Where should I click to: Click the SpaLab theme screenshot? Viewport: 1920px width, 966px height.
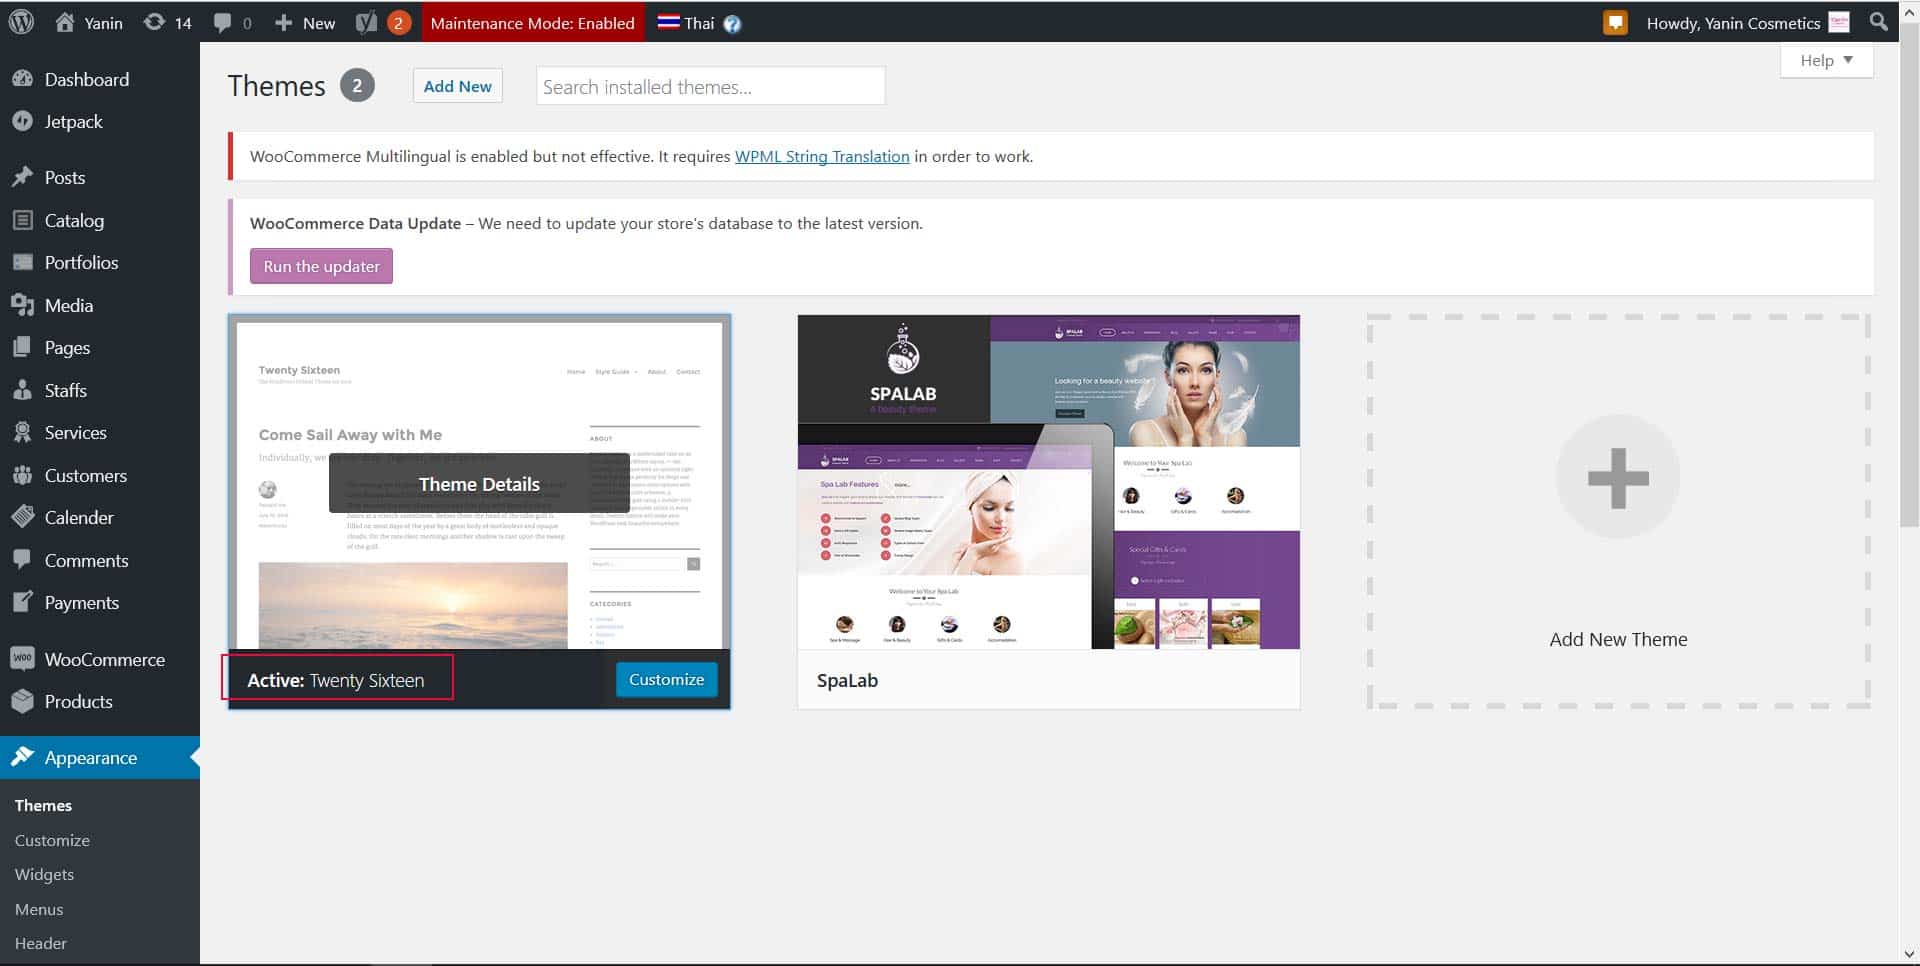click(x=1049, y=482)
